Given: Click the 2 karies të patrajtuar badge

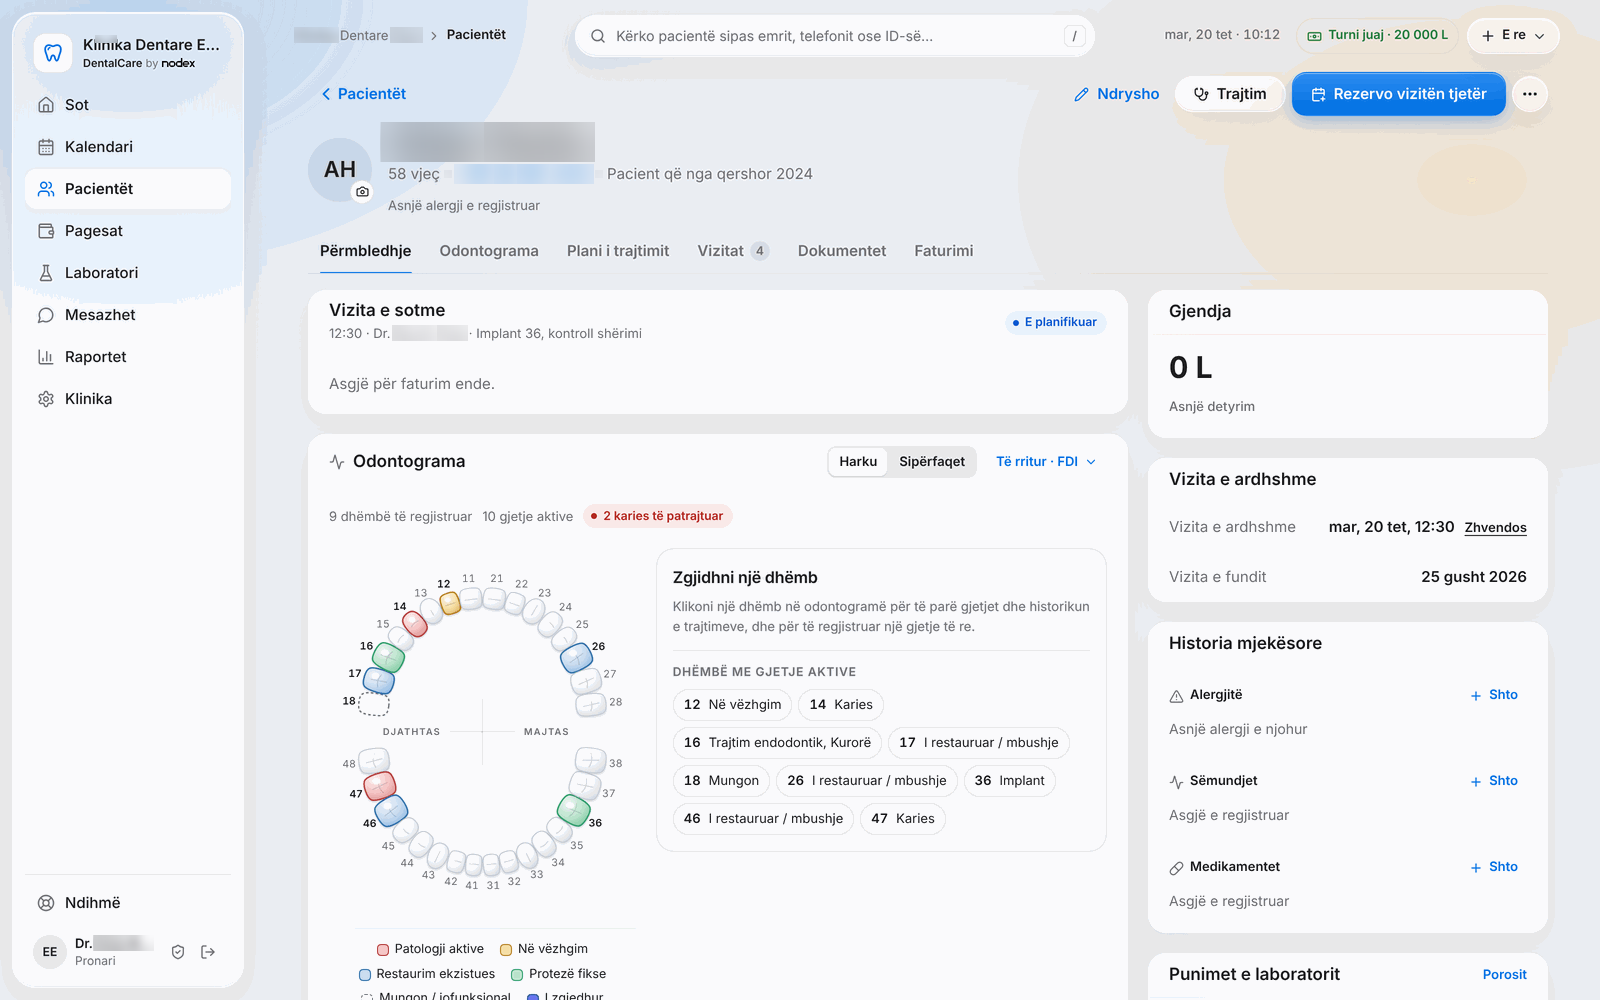Looking at the screenshot, I should pyautogui.click(x=658, y=516).
